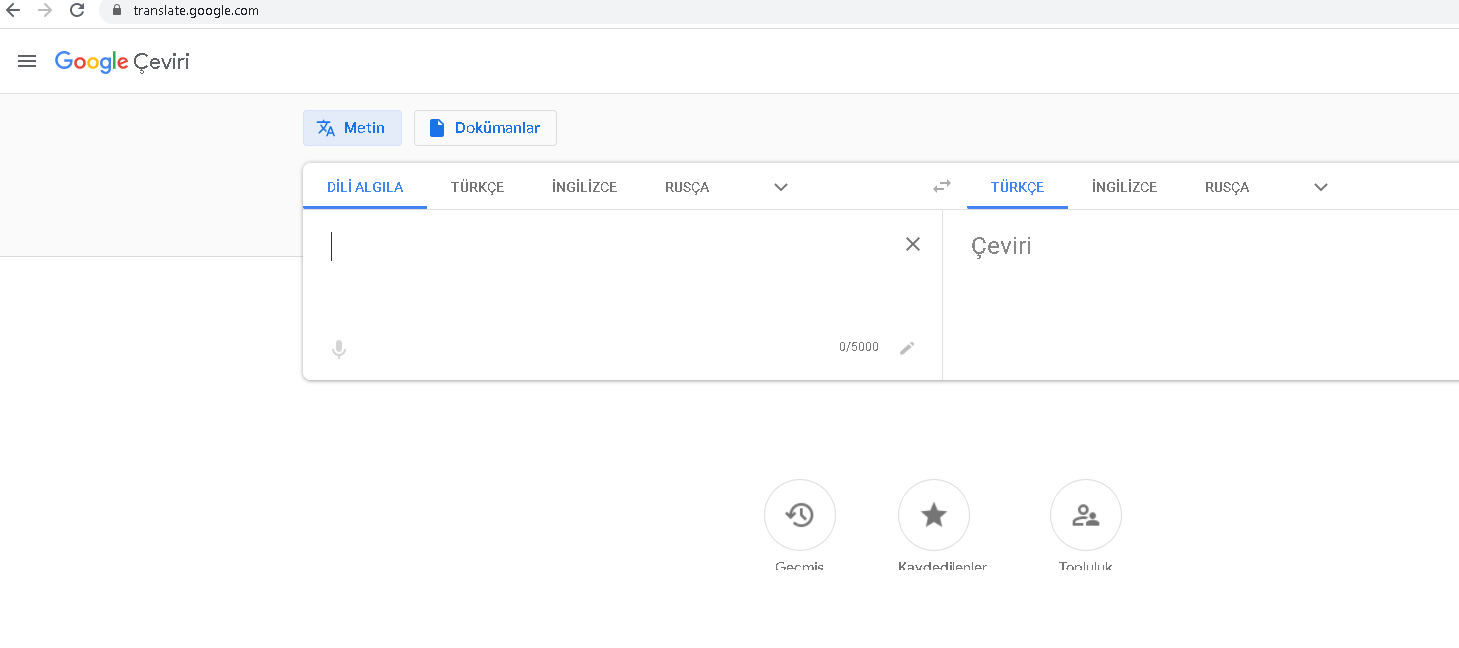
Task: Open the hamburger main menu
Action: (x=27, y=61)
